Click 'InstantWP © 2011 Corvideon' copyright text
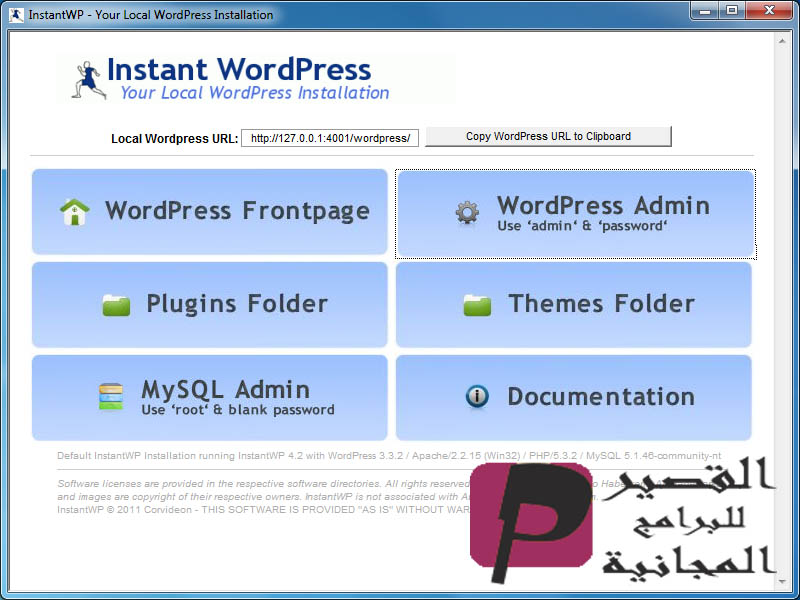The image size is (800, 600). (263, 510)
